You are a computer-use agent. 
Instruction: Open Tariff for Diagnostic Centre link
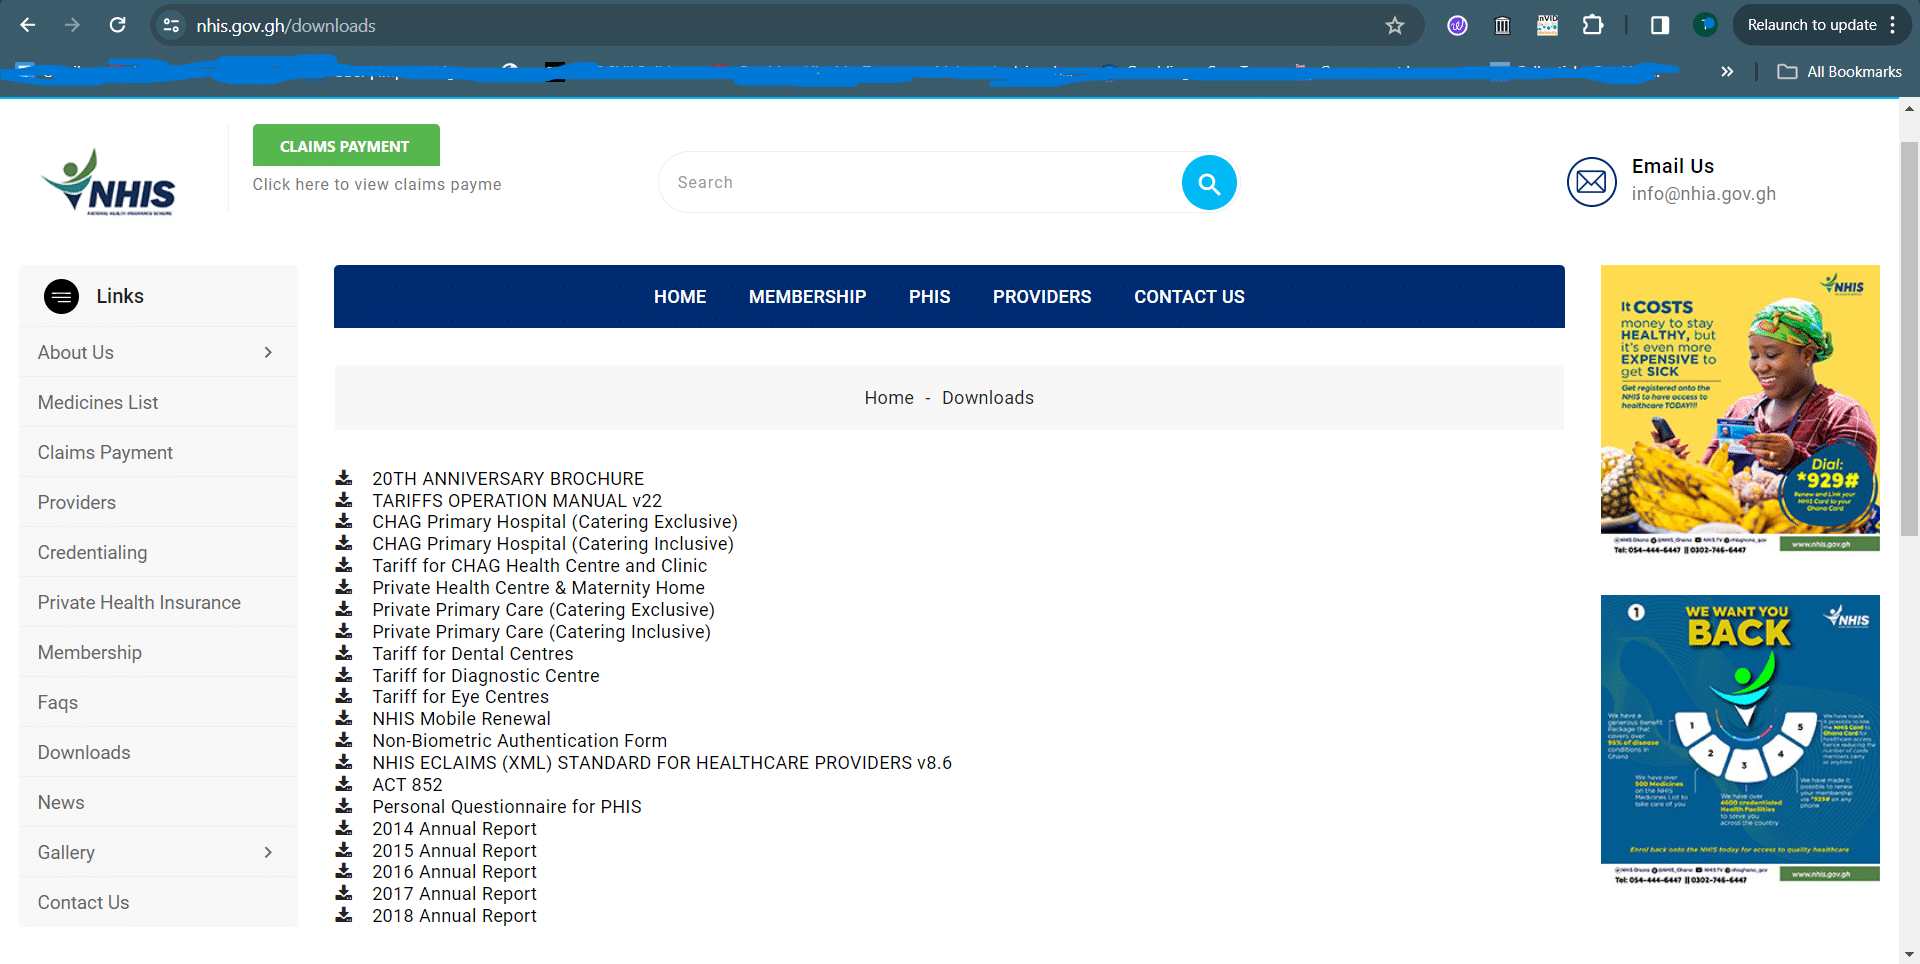(x=486, y=676)
